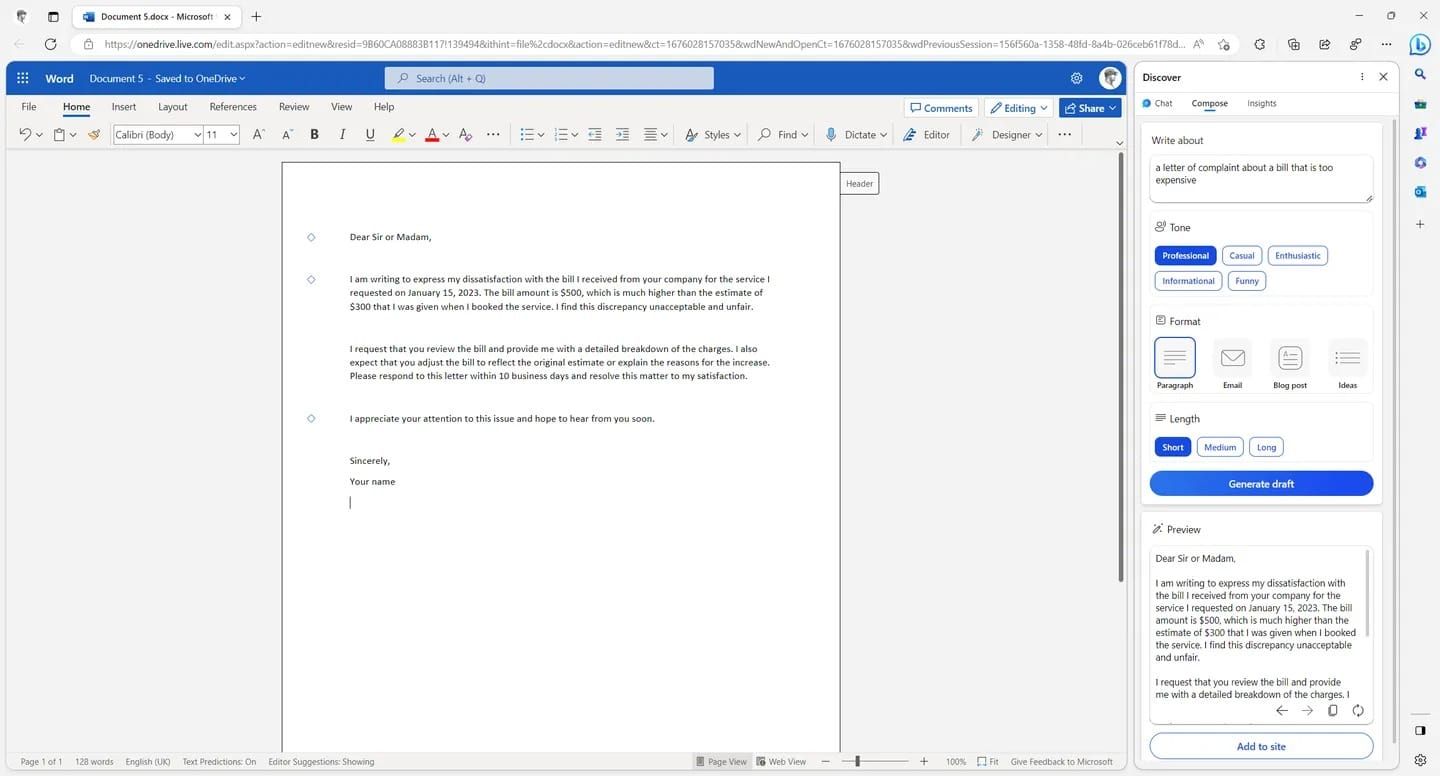Open the Word app launcher grid
Screen dimensions: 1440x776
23,78
